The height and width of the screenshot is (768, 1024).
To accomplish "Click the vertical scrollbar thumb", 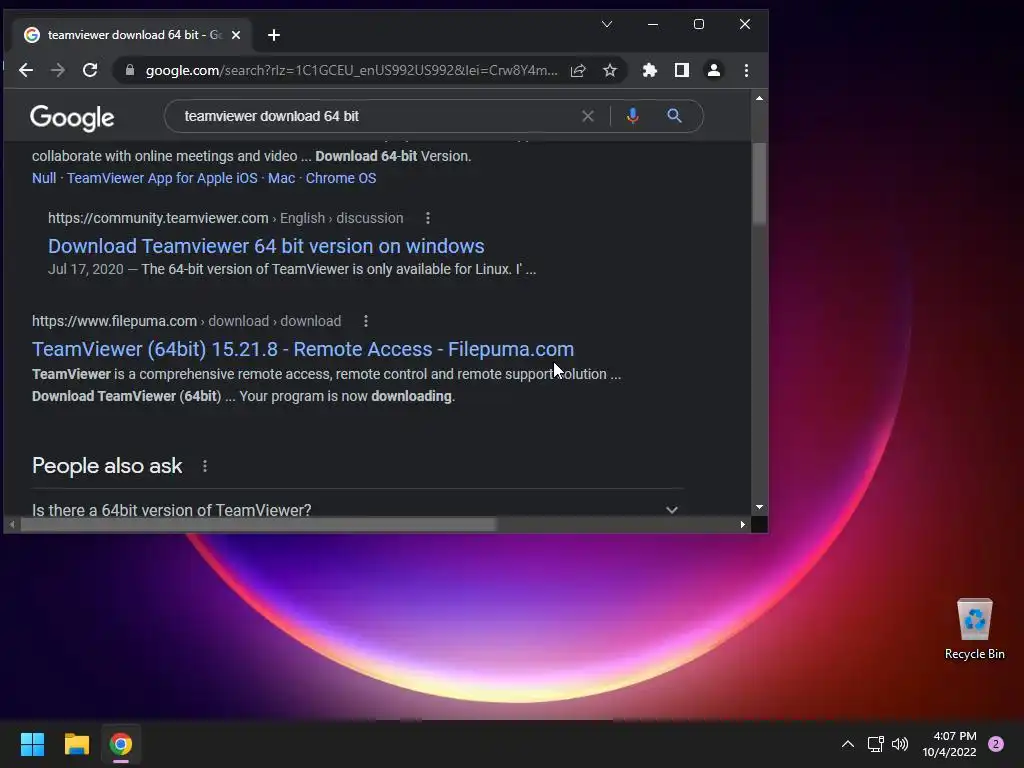I will point(759,184).
